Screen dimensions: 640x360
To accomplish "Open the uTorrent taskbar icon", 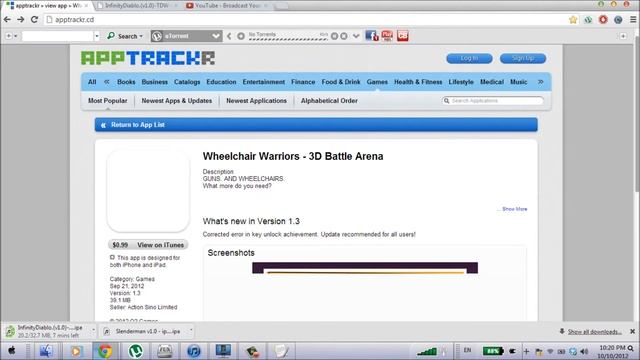I will 136,351.
